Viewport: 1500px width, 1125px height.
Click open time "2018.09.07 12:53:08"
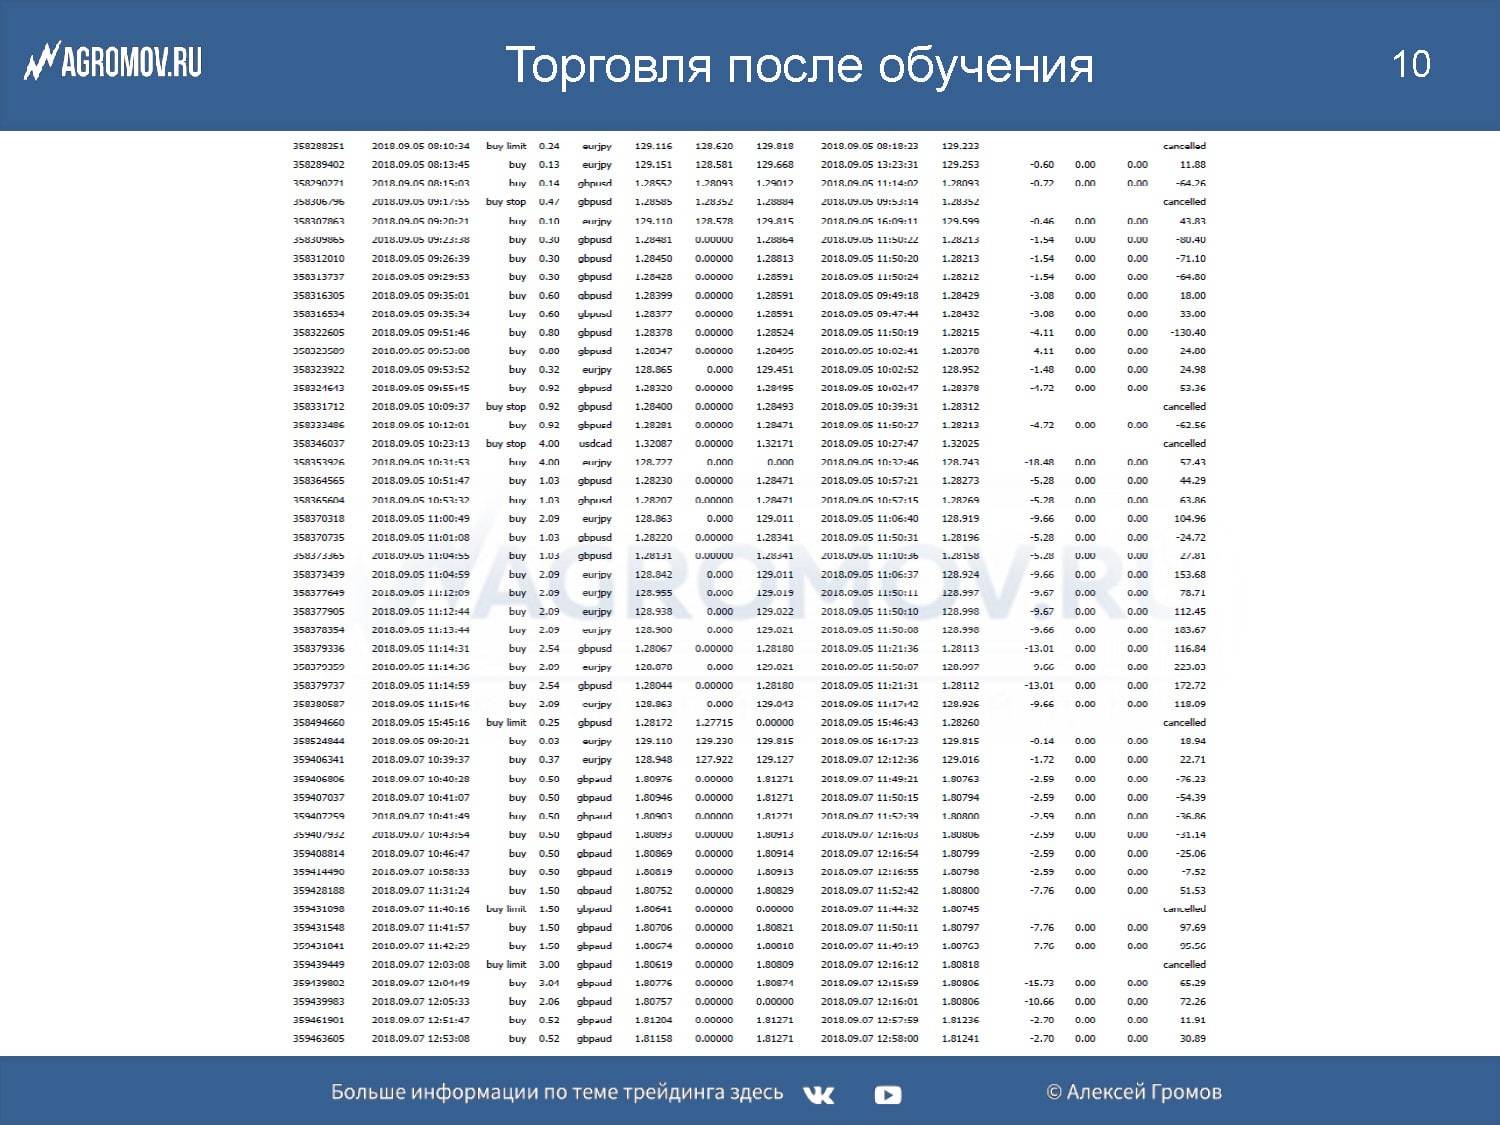(x=420, y=1039)
